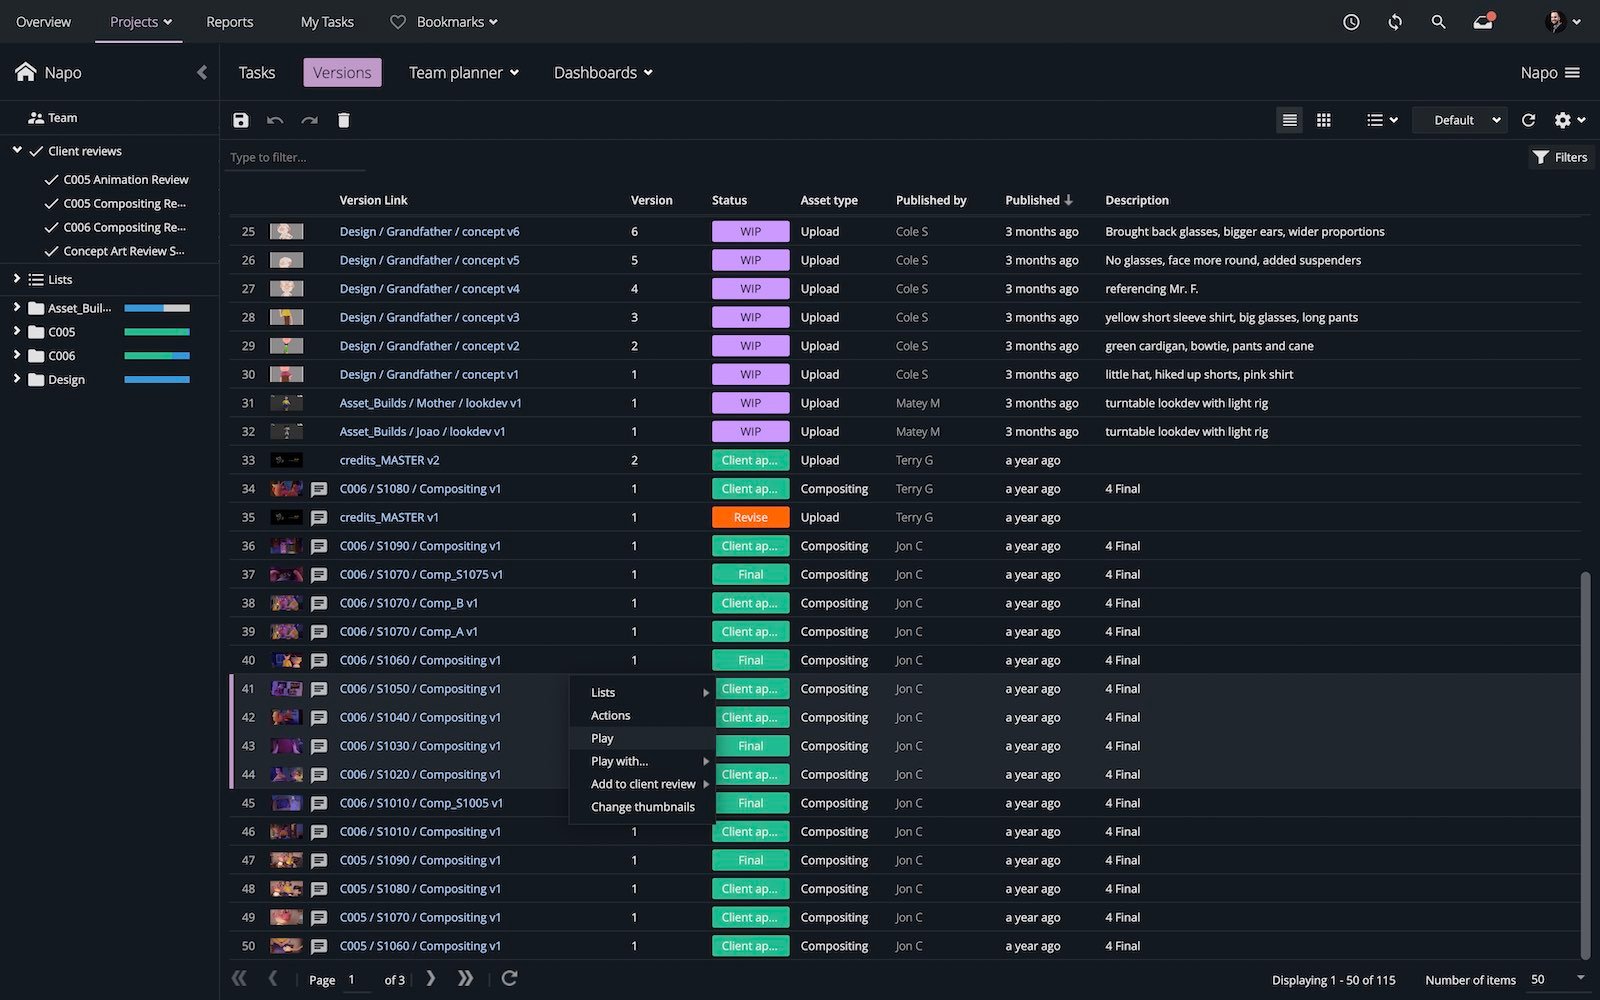The height and width of the screenshot is (1000, 1600).
Task: Choose Play from the context menu
Action: pyautogui.click(x=602, y=738)
